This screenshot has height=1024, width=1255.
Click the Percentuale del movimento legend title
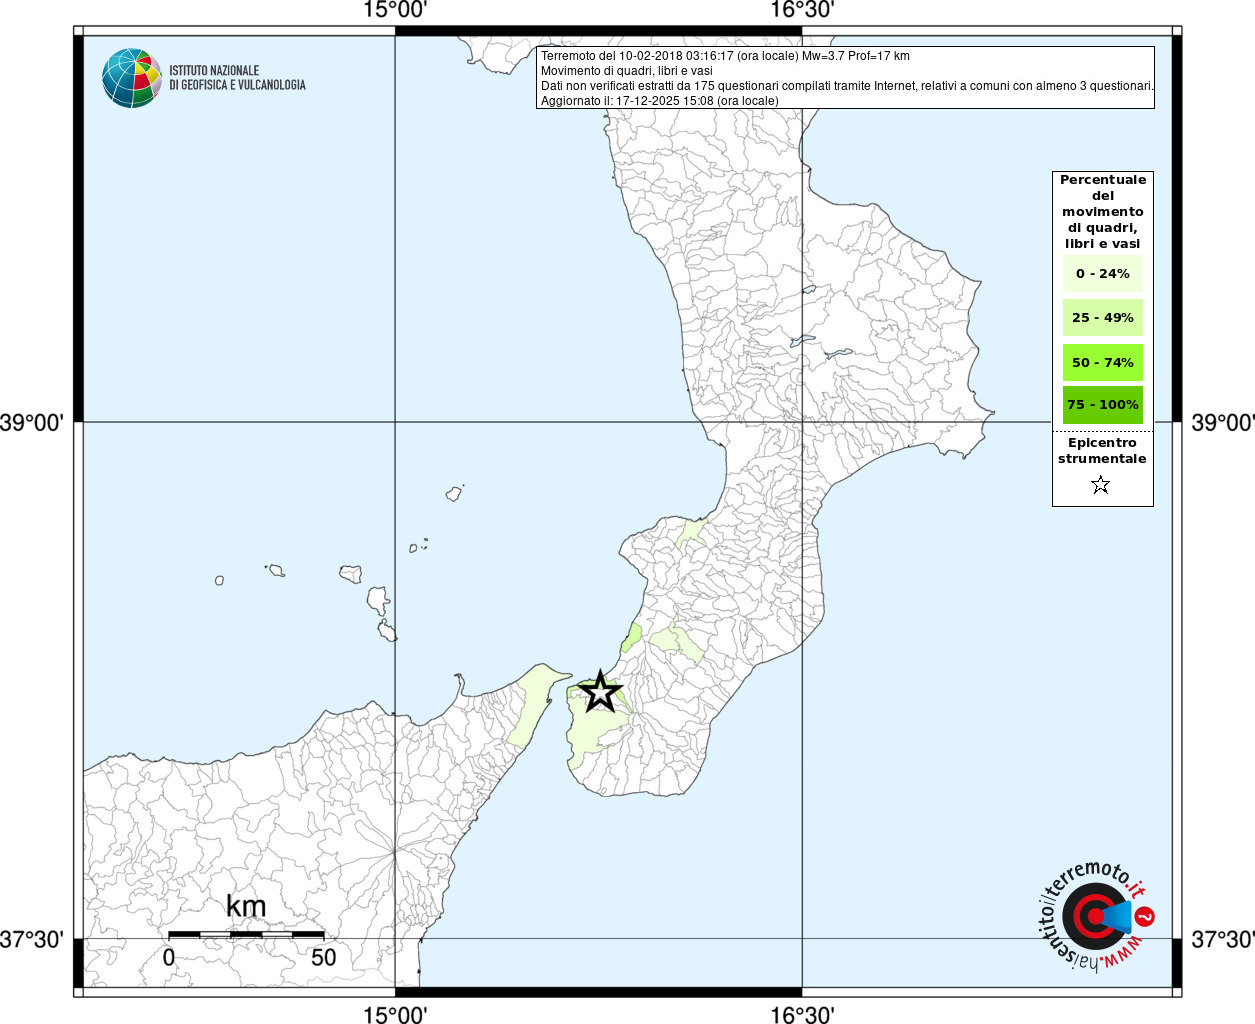click(x=1102, y=212)
